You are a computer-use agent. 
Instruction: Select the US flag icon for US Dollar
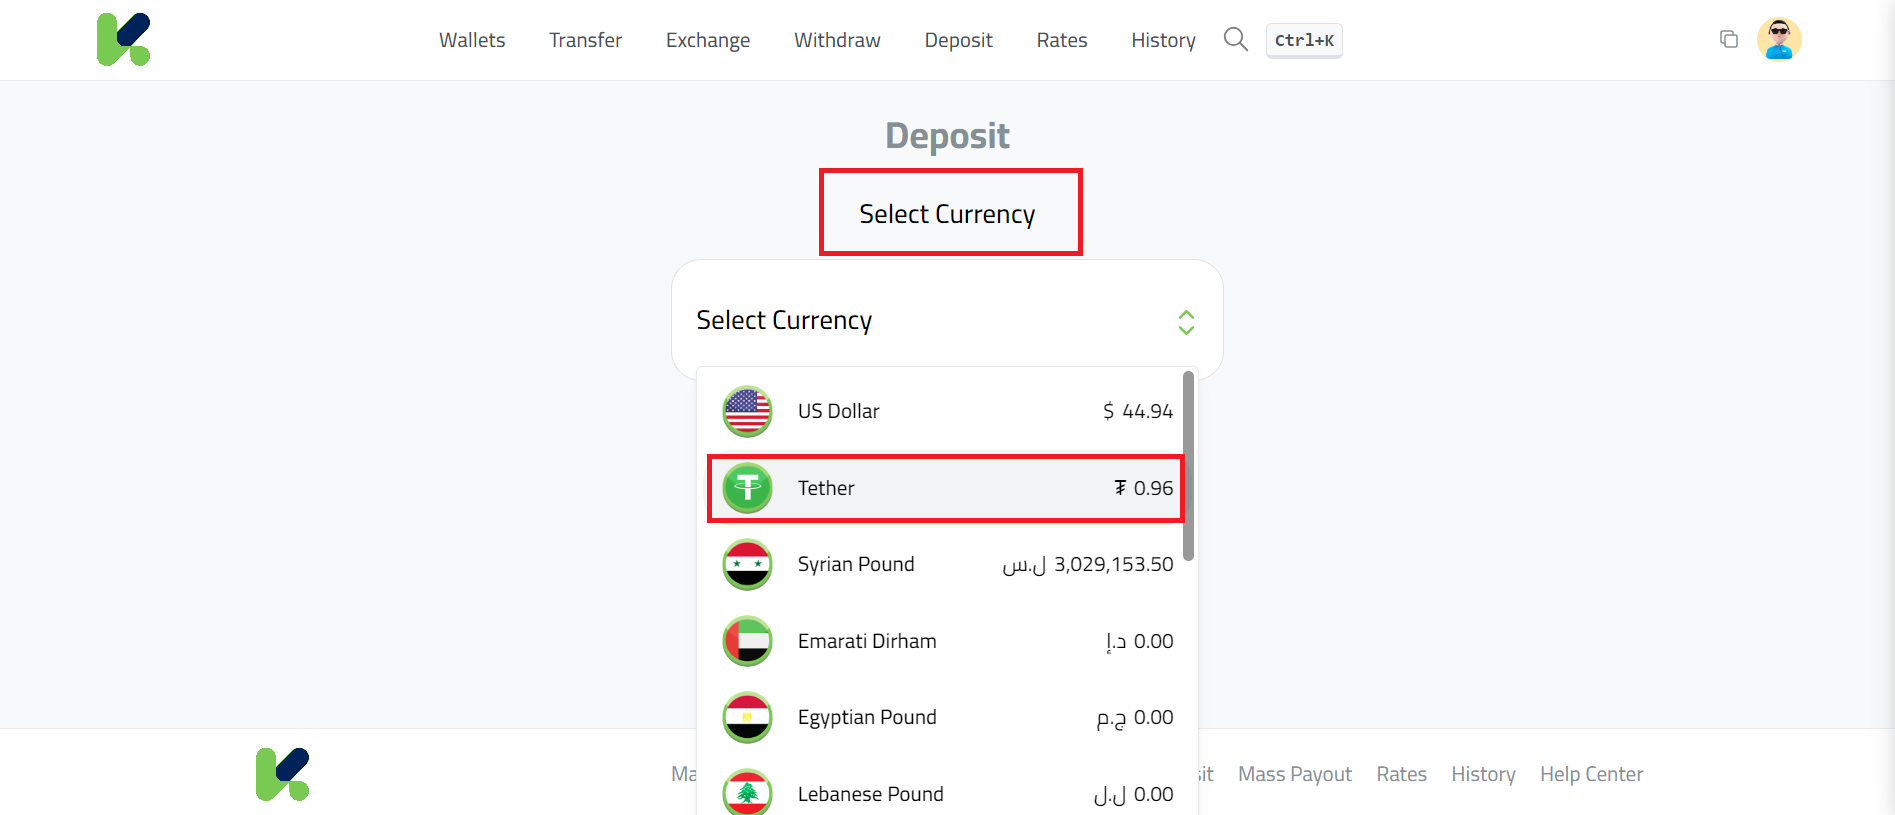click(x=746, y=411)
